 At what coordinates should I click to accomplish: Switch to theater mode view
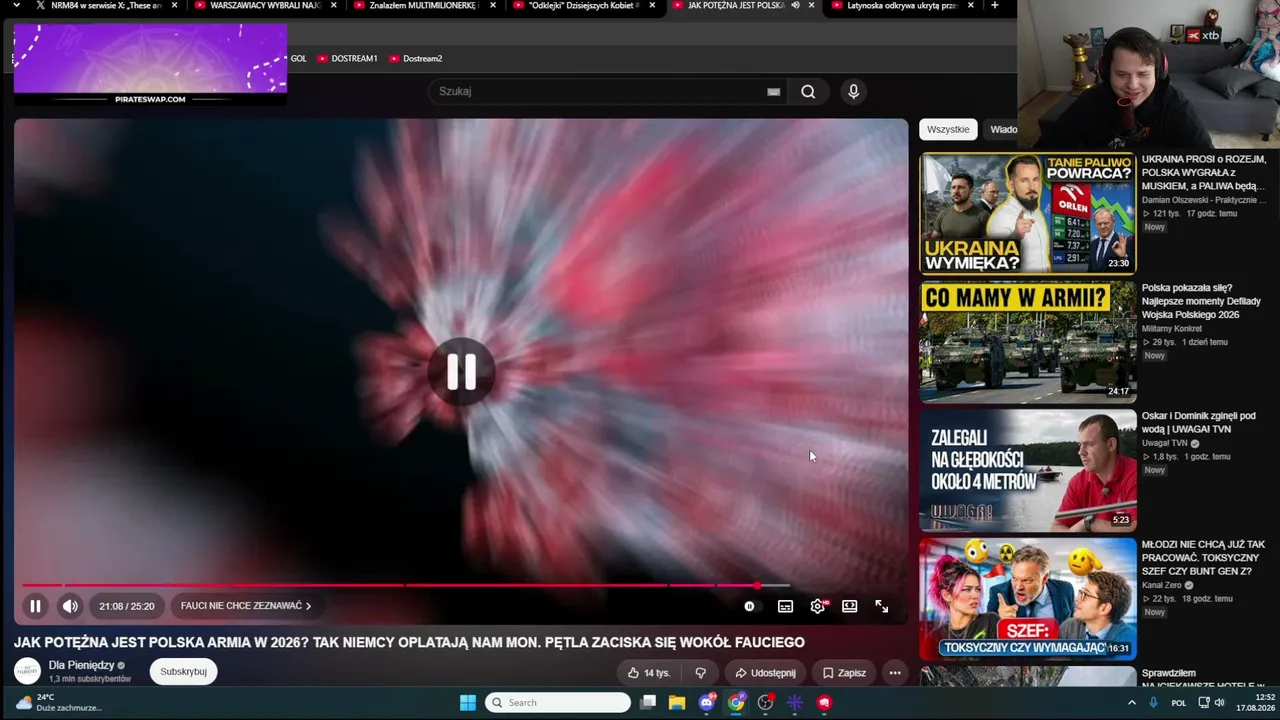point(850,606)
